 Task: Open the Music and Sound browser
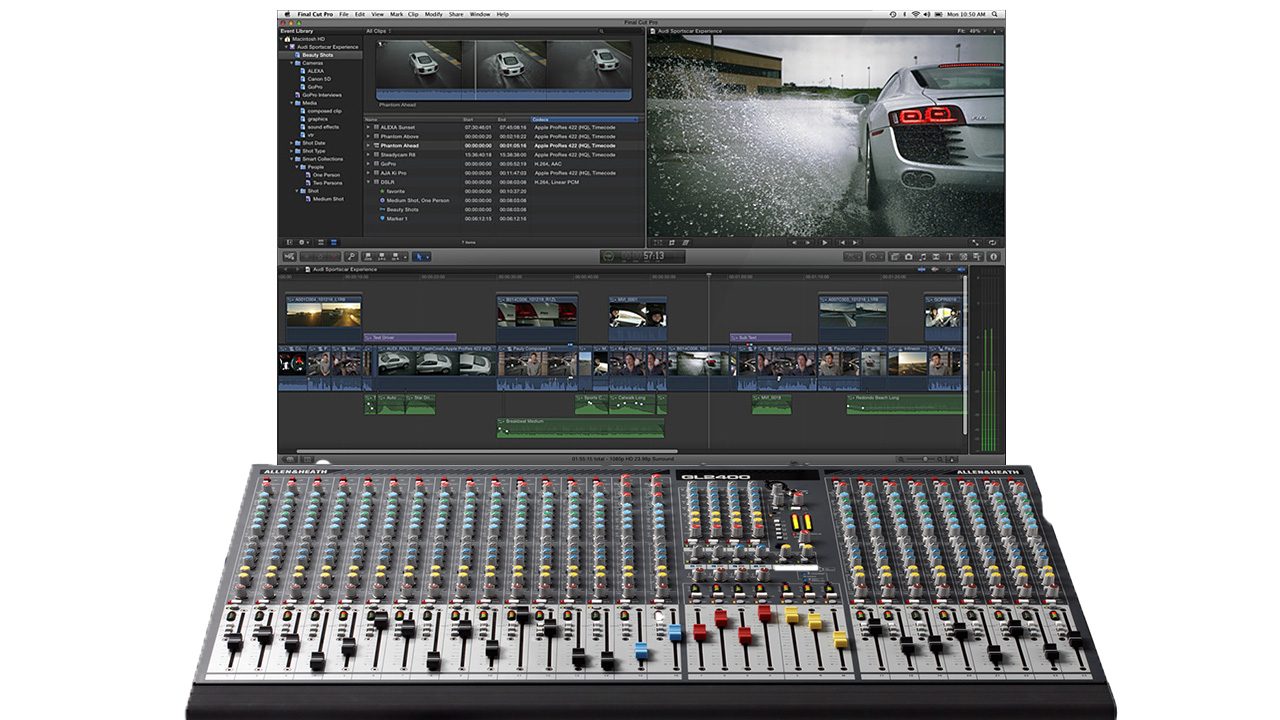pos(922,256)
